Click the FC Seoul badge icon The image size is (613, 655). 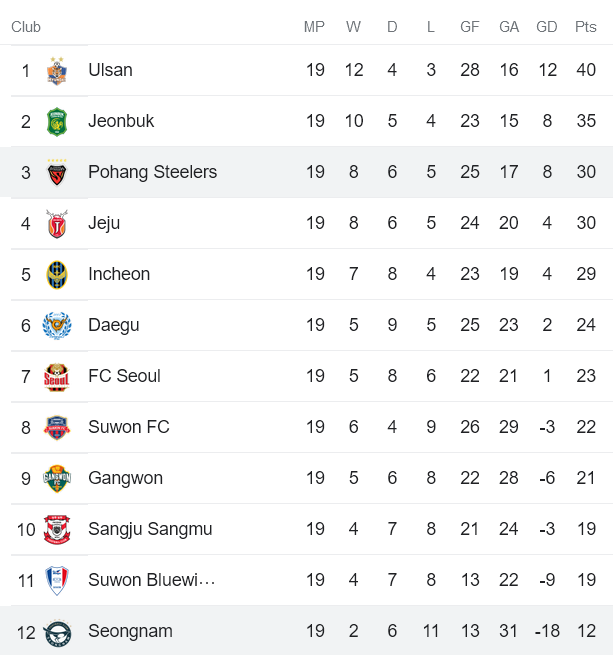click(x=57, y=377)
